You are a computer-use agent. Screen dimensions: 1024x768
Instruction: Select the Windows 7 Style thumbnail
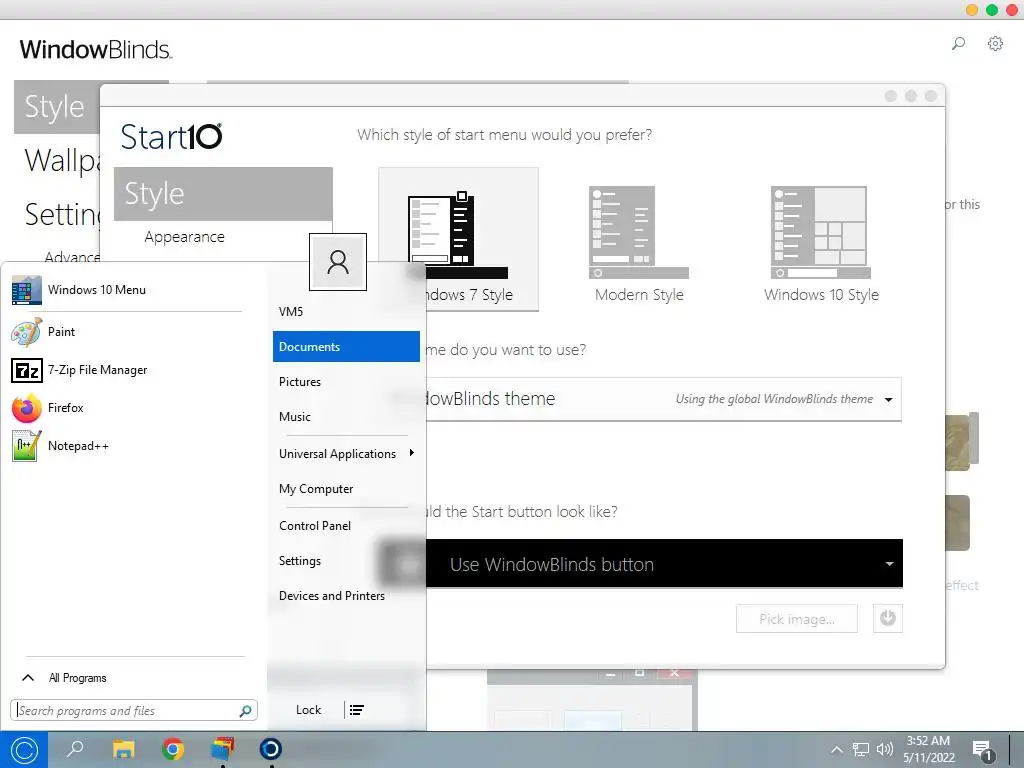[x=458, y=239]
